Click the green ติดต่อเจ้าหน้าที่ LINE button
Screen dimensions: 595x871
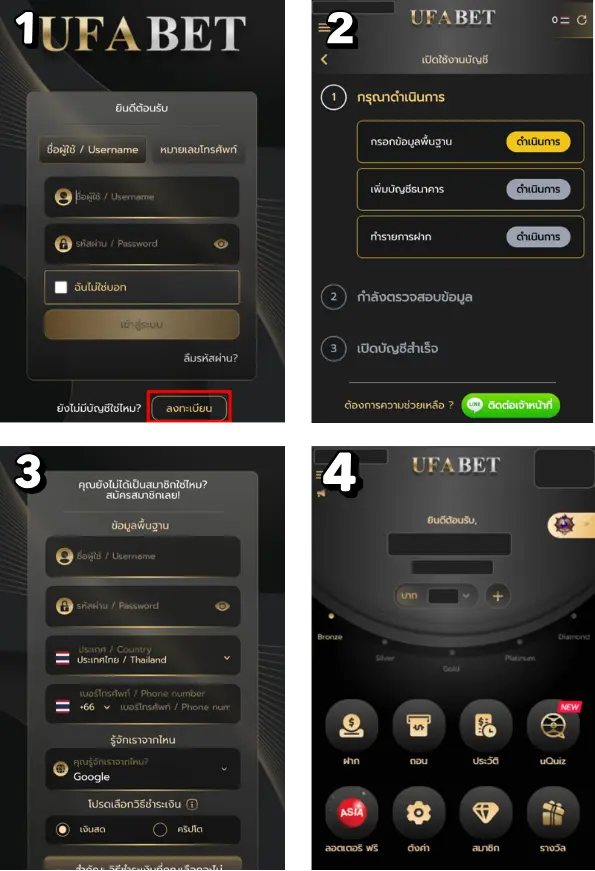[x=511, y=405]
